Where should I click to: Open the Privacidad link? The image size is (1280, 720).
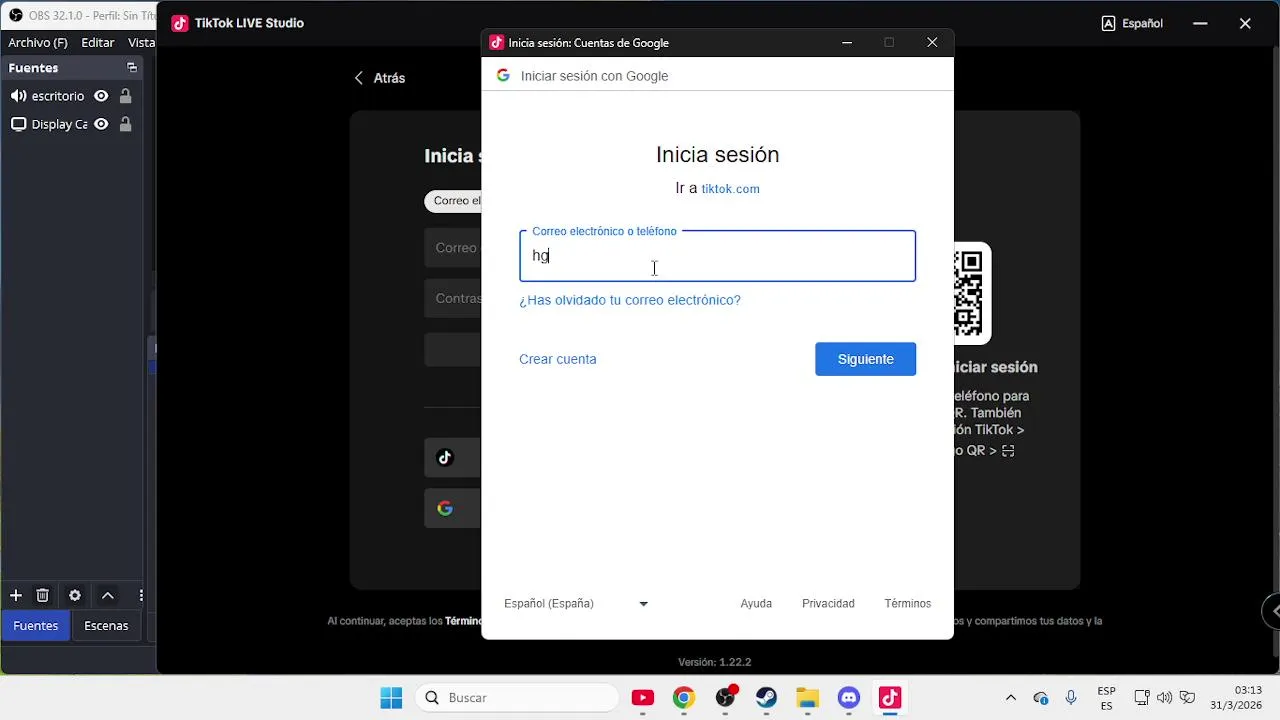(828, 604)
